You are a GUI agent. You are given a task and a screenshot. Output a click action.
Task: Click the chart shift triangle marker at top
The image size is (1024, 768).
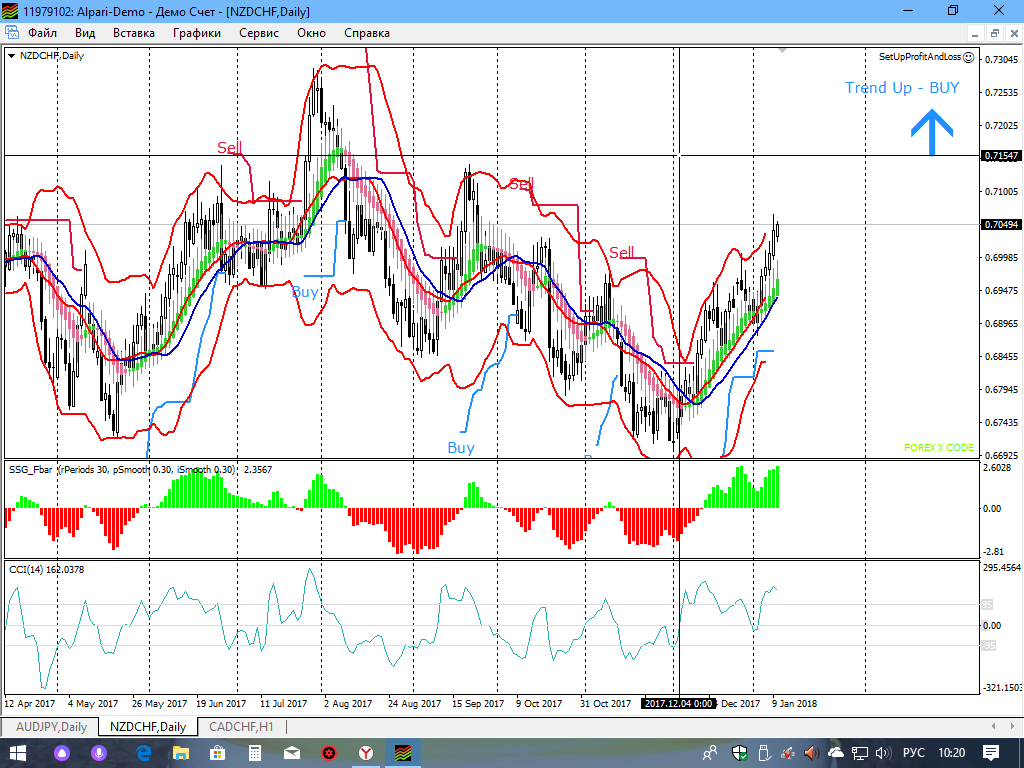click(782, 50)
